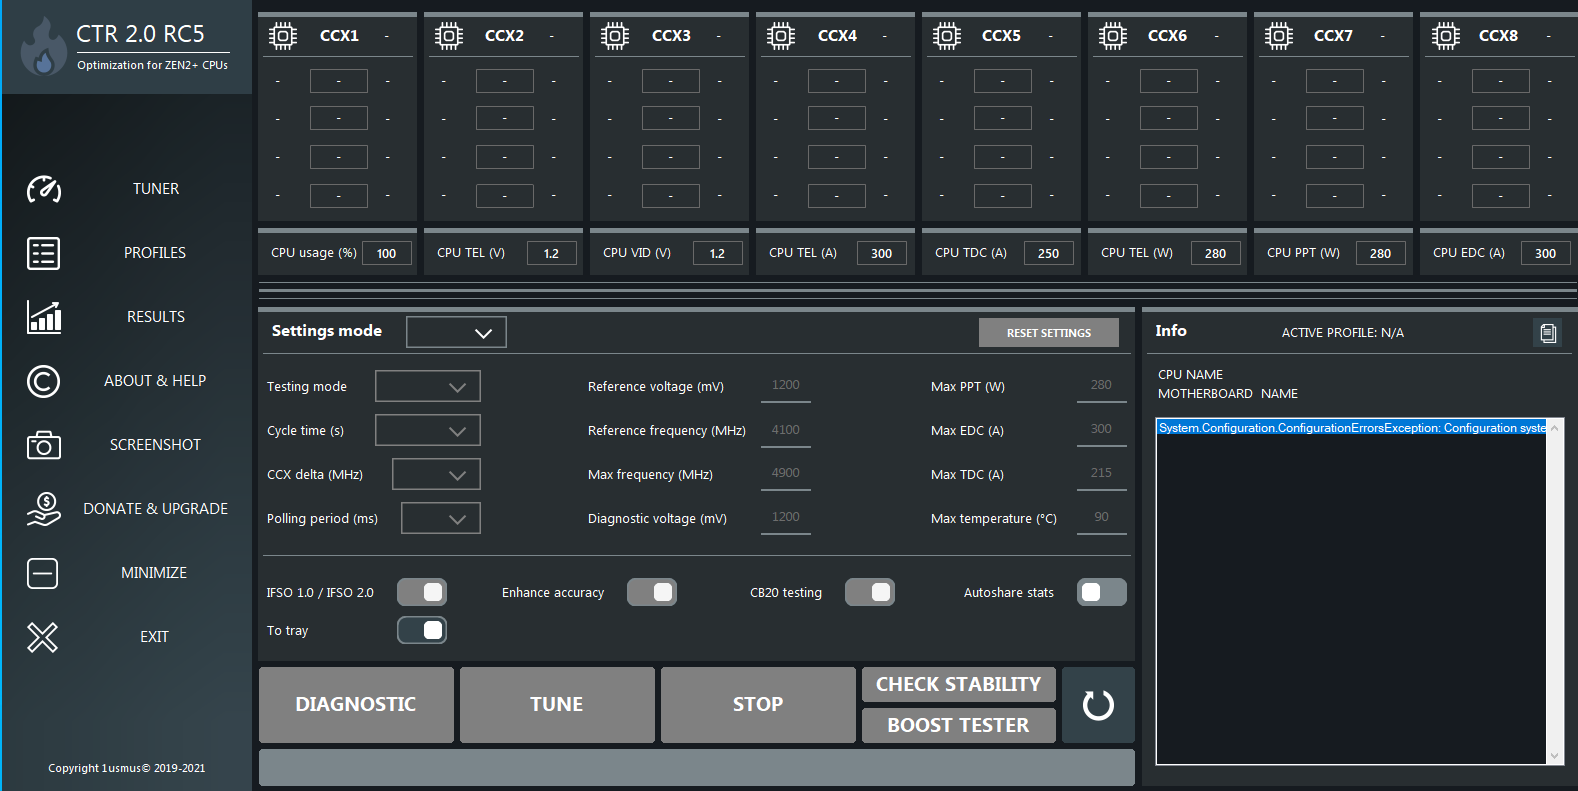
Task: Click the CPU TEL (V) value box
Action: pyautogui.click(x=552, y=253)
